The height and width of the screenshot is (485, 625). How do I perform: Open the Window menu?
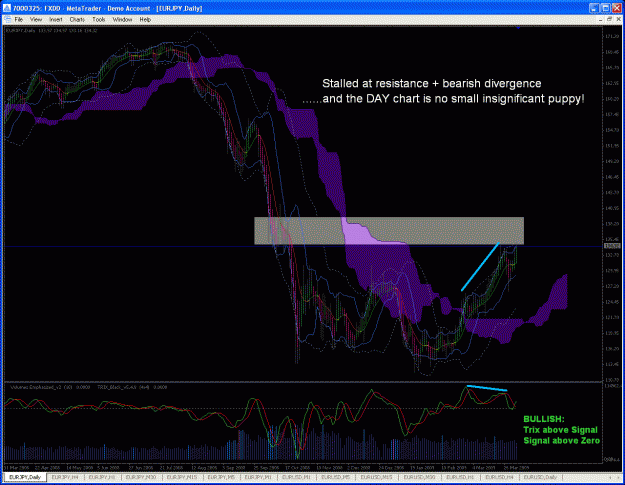[x=122, y=19]
